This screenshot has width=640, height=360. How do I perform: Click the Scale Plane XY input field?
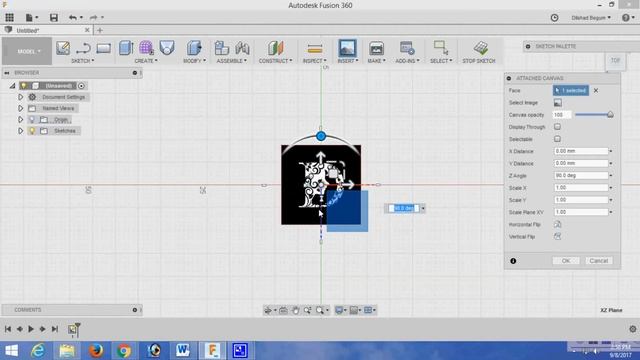click(x=581, y=212)
